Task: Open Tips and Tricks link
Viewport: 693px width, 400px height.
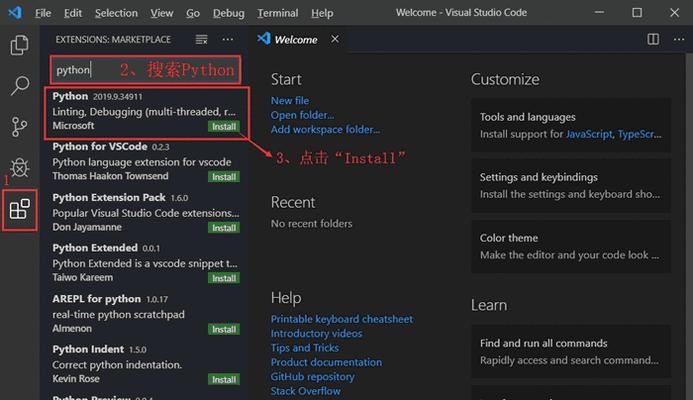Action: coord(305,348)
